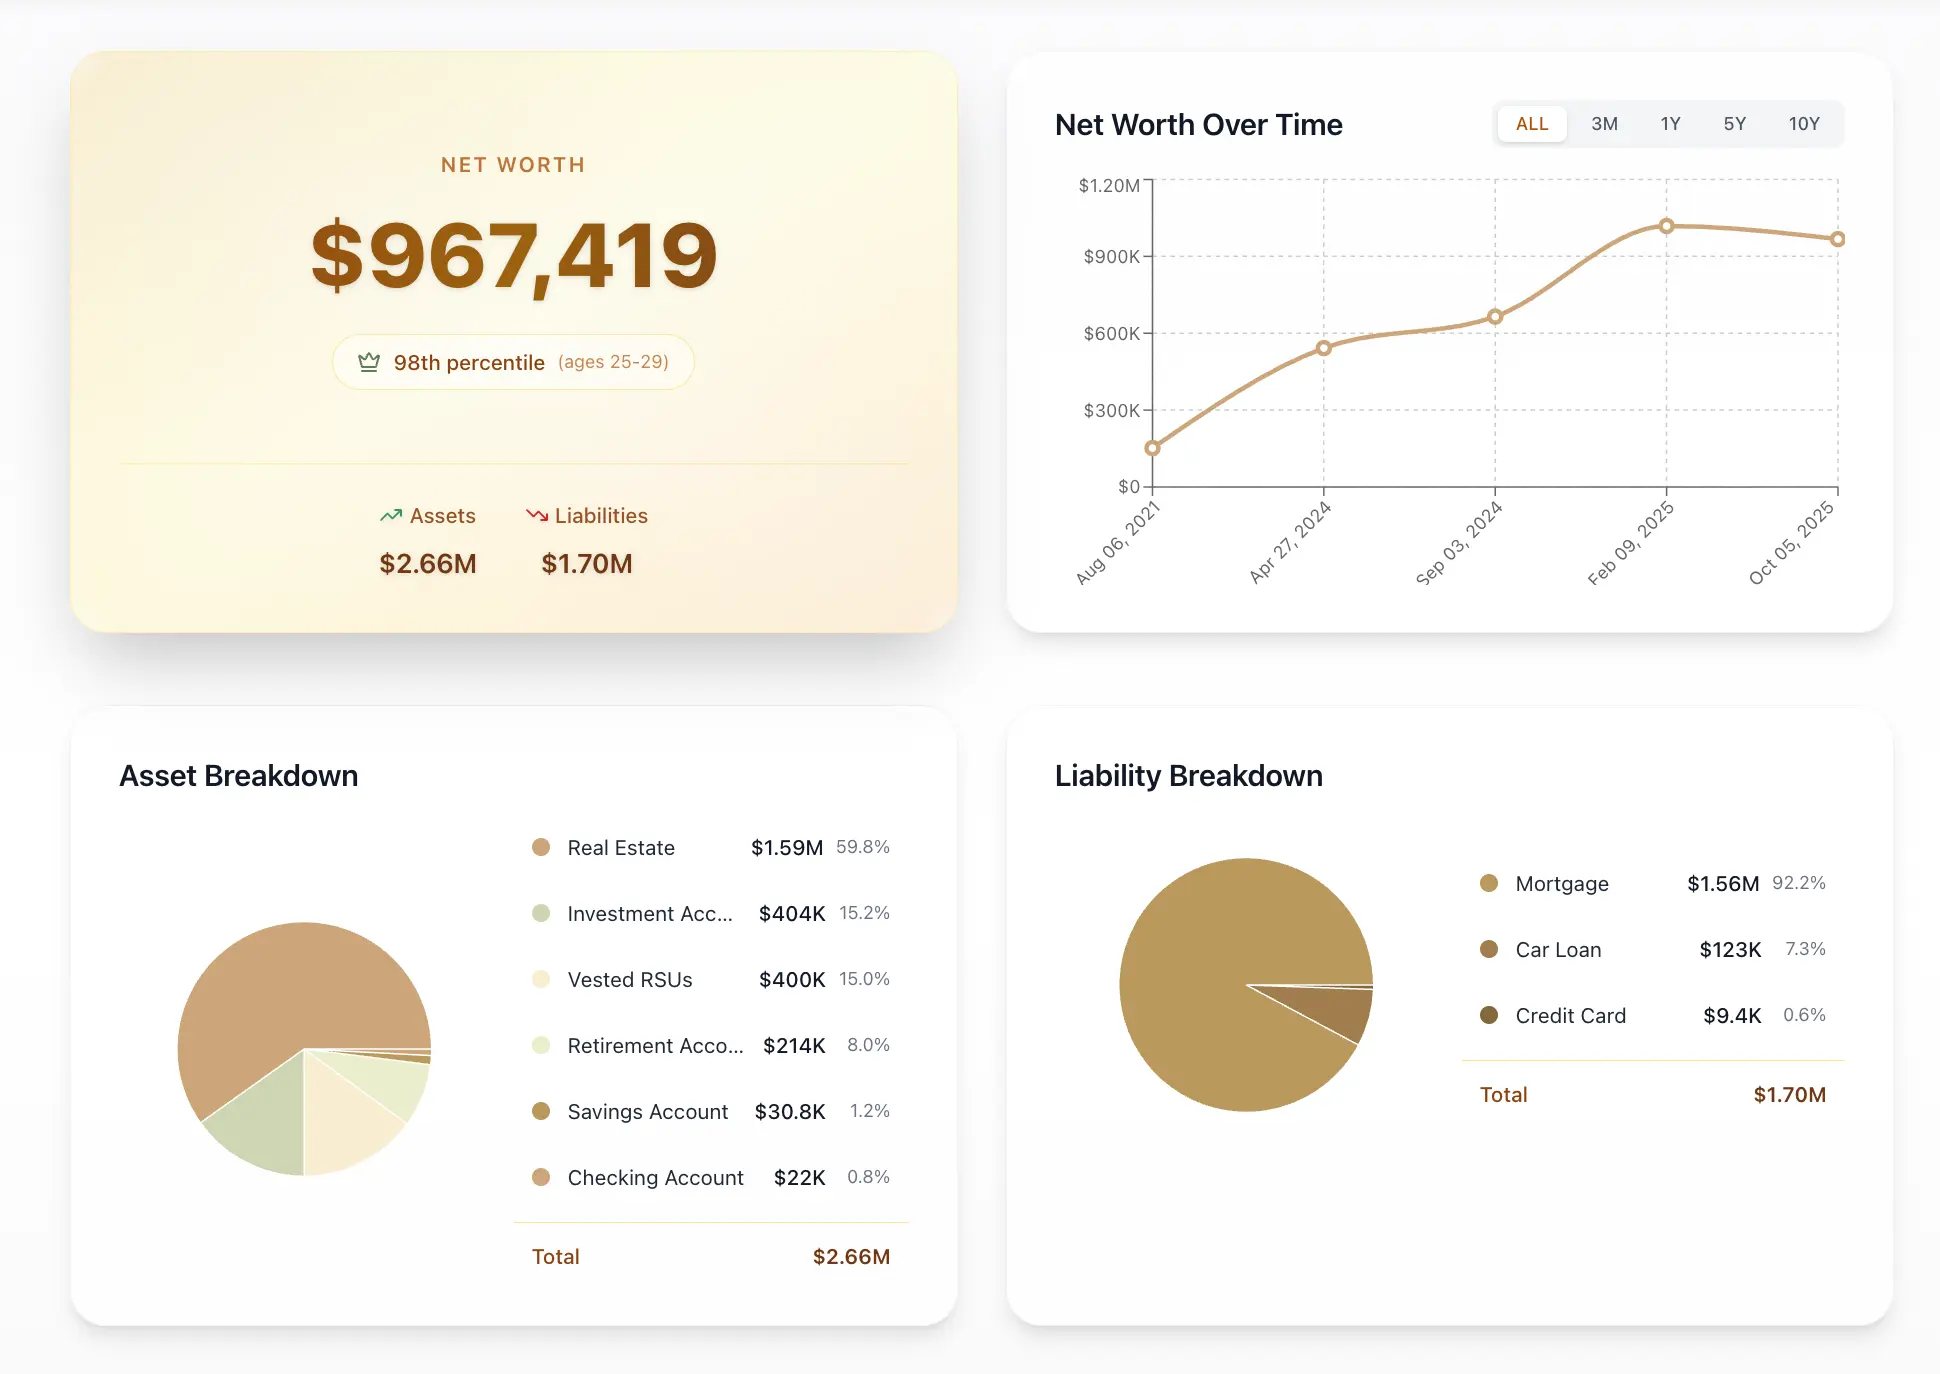Click the red downward trend Liabilities icon
The width and height of the screenshot is (1940, 1374).
click(x=537, y=516)
